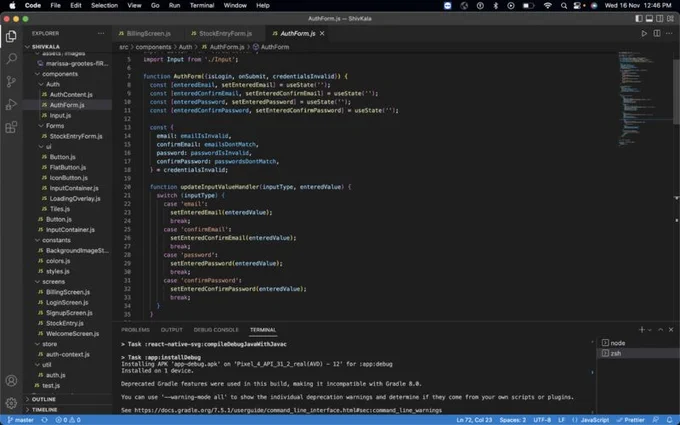
Task: Open the Search view in activity bar
Action: pyautogui.click(x=11, y=59)
